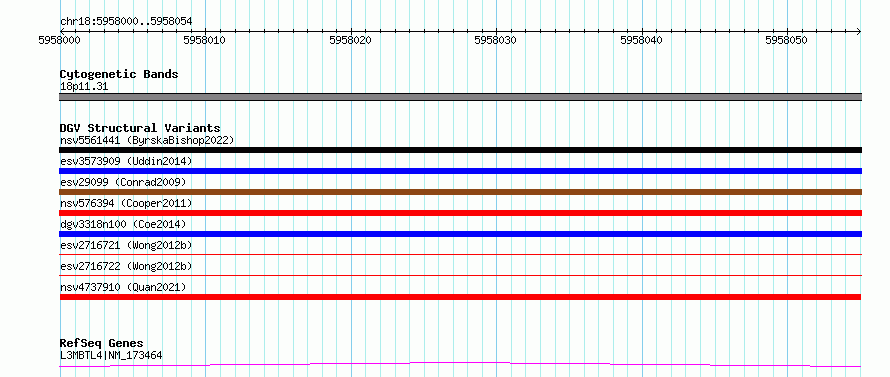Image resolution: width=890 pixels, height=377 pixels.
Task: Select variant label esv29099 (Conrad2009)
Action: coord(123,182)
